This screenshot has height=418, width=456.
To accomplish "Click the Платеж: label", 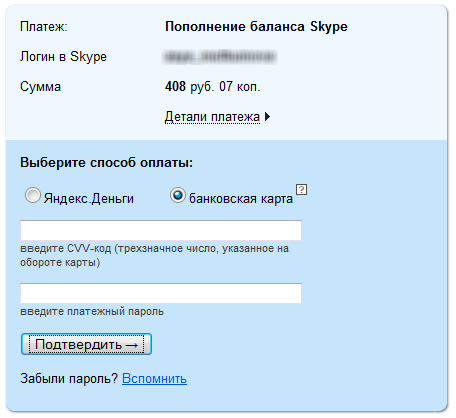I will (44, 27).
